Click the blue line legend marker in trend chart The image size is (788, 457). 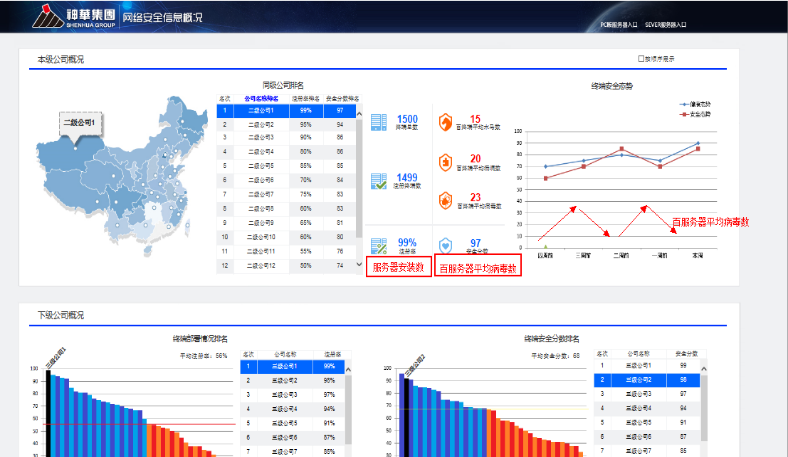click(684, 105)
